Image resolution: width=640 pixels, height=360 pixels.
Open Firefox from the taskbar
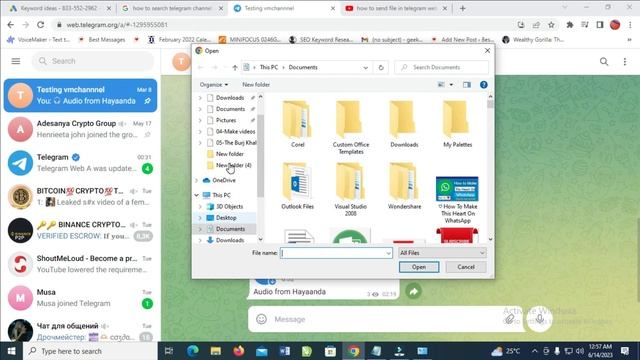(239, 351)
